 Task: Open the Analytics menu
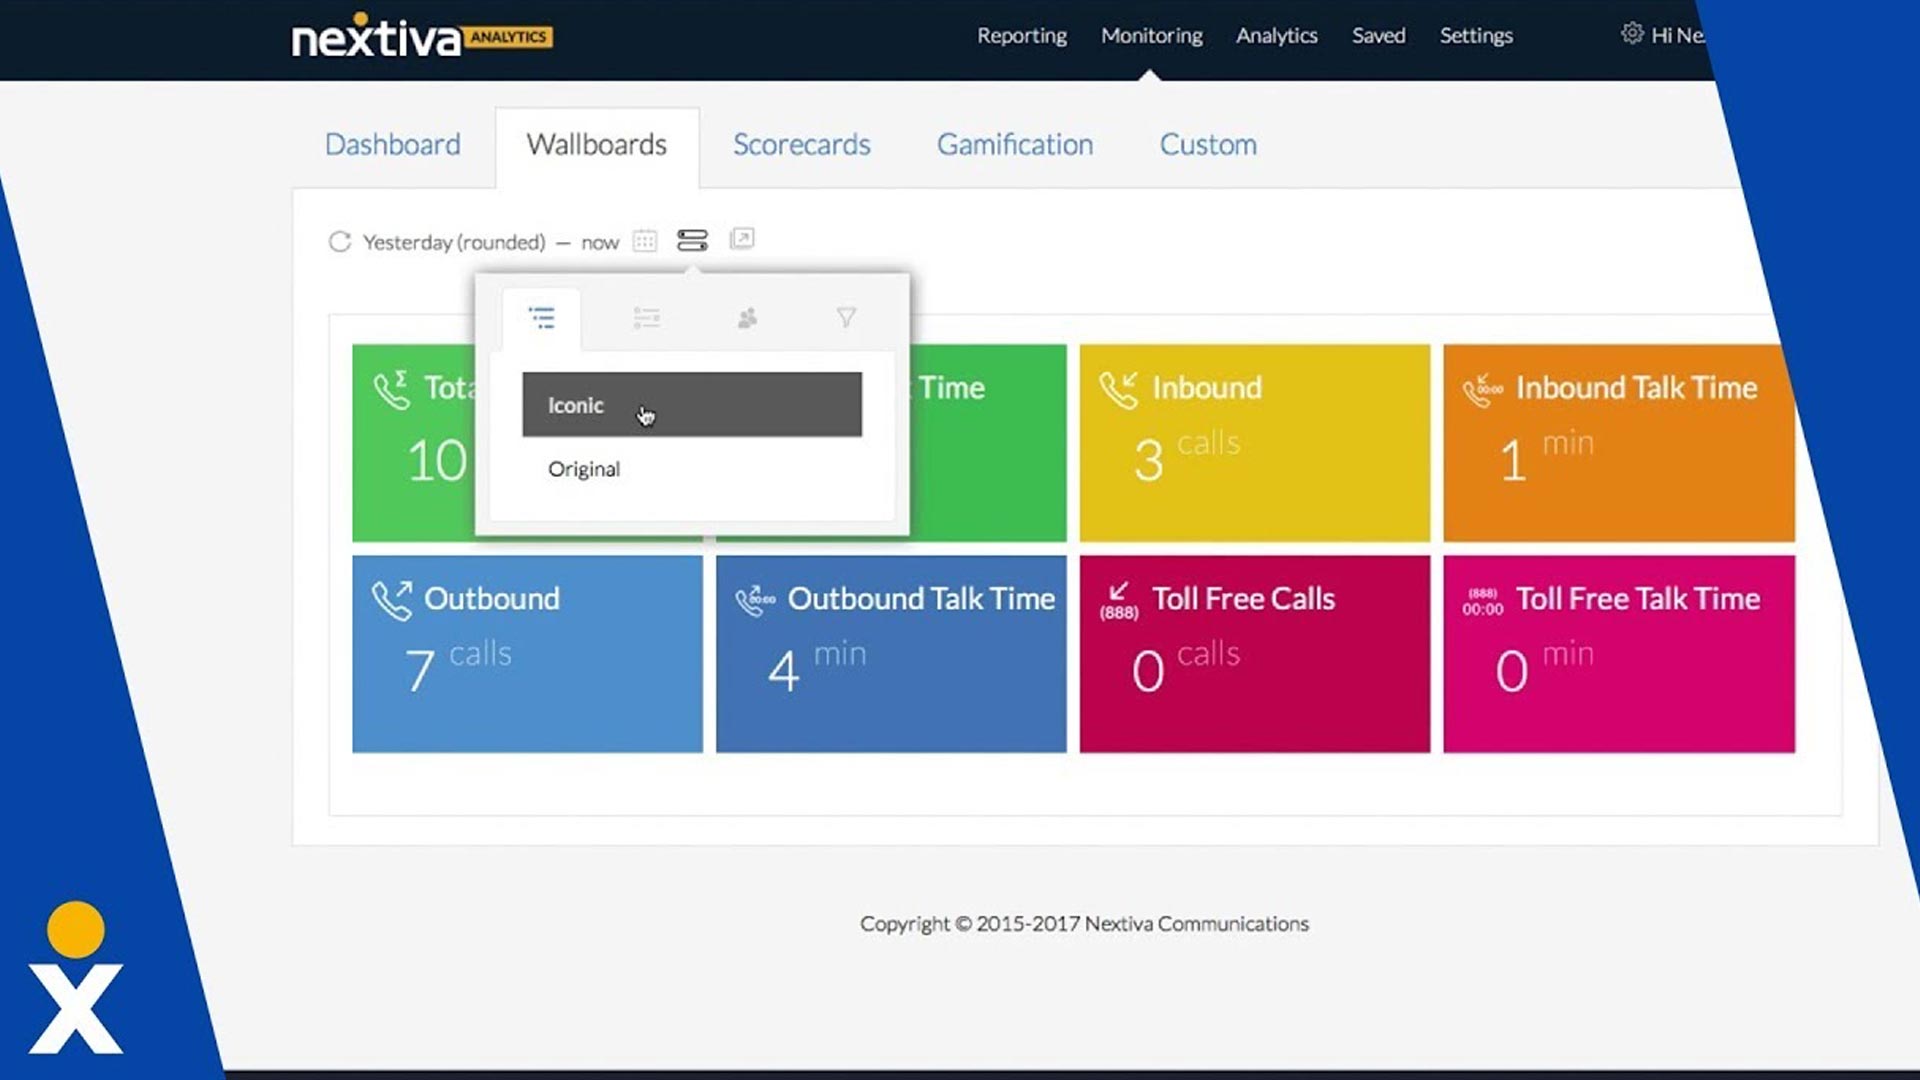point(1277,36)
